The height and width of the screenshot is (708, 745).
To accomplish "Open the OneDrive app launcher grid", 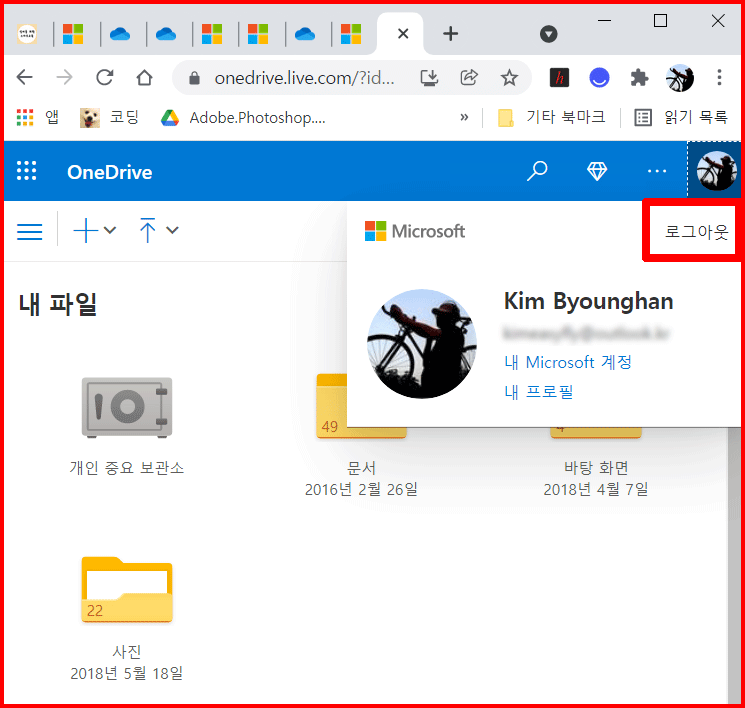I will click(x=27, y=171).
